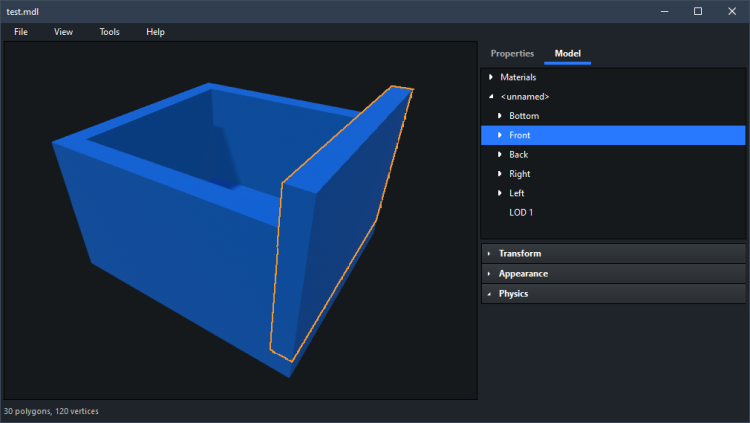The height and width of the screenshot is (423, 750).
Task: Expand the Back node arrow
Action: coord(500,154)
